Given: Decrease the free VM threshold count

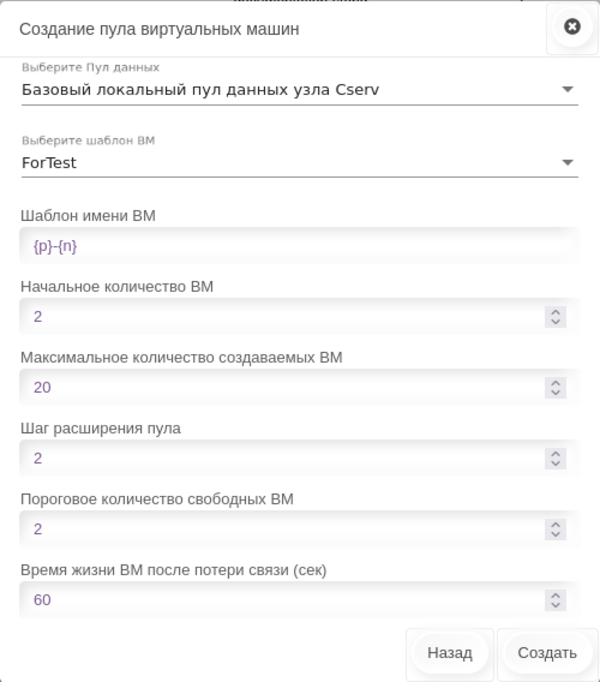Looking at the screenshot, I should click(556, 535).
